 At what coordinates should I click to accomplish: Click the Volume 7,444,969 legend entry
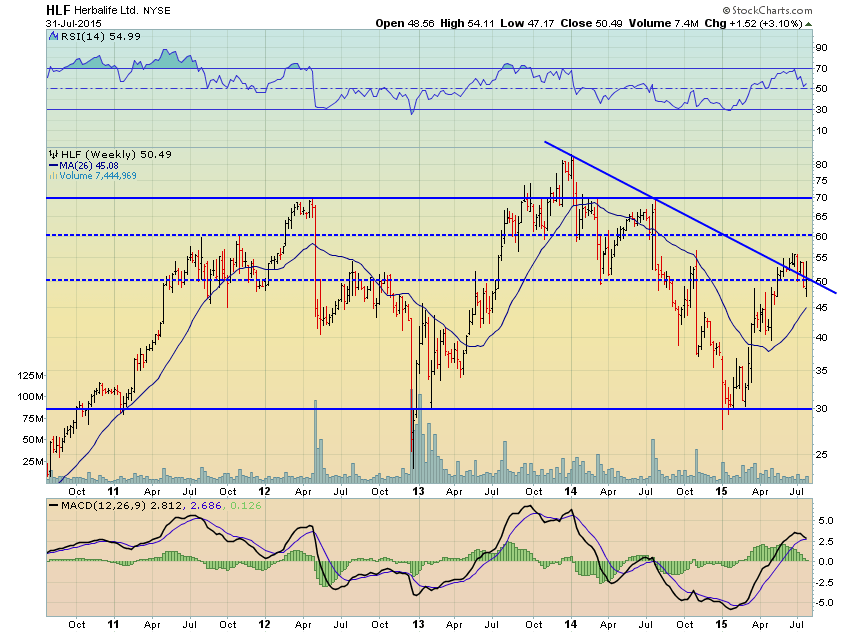pos(98,176)
